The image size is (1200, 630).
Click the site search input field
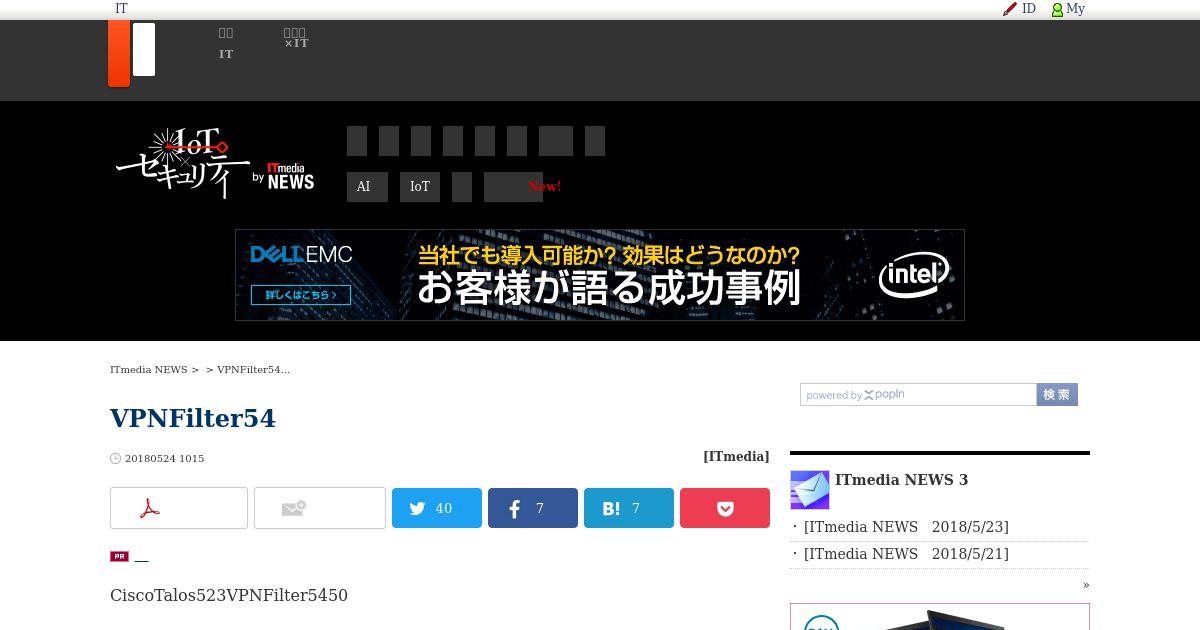[918, 395]
